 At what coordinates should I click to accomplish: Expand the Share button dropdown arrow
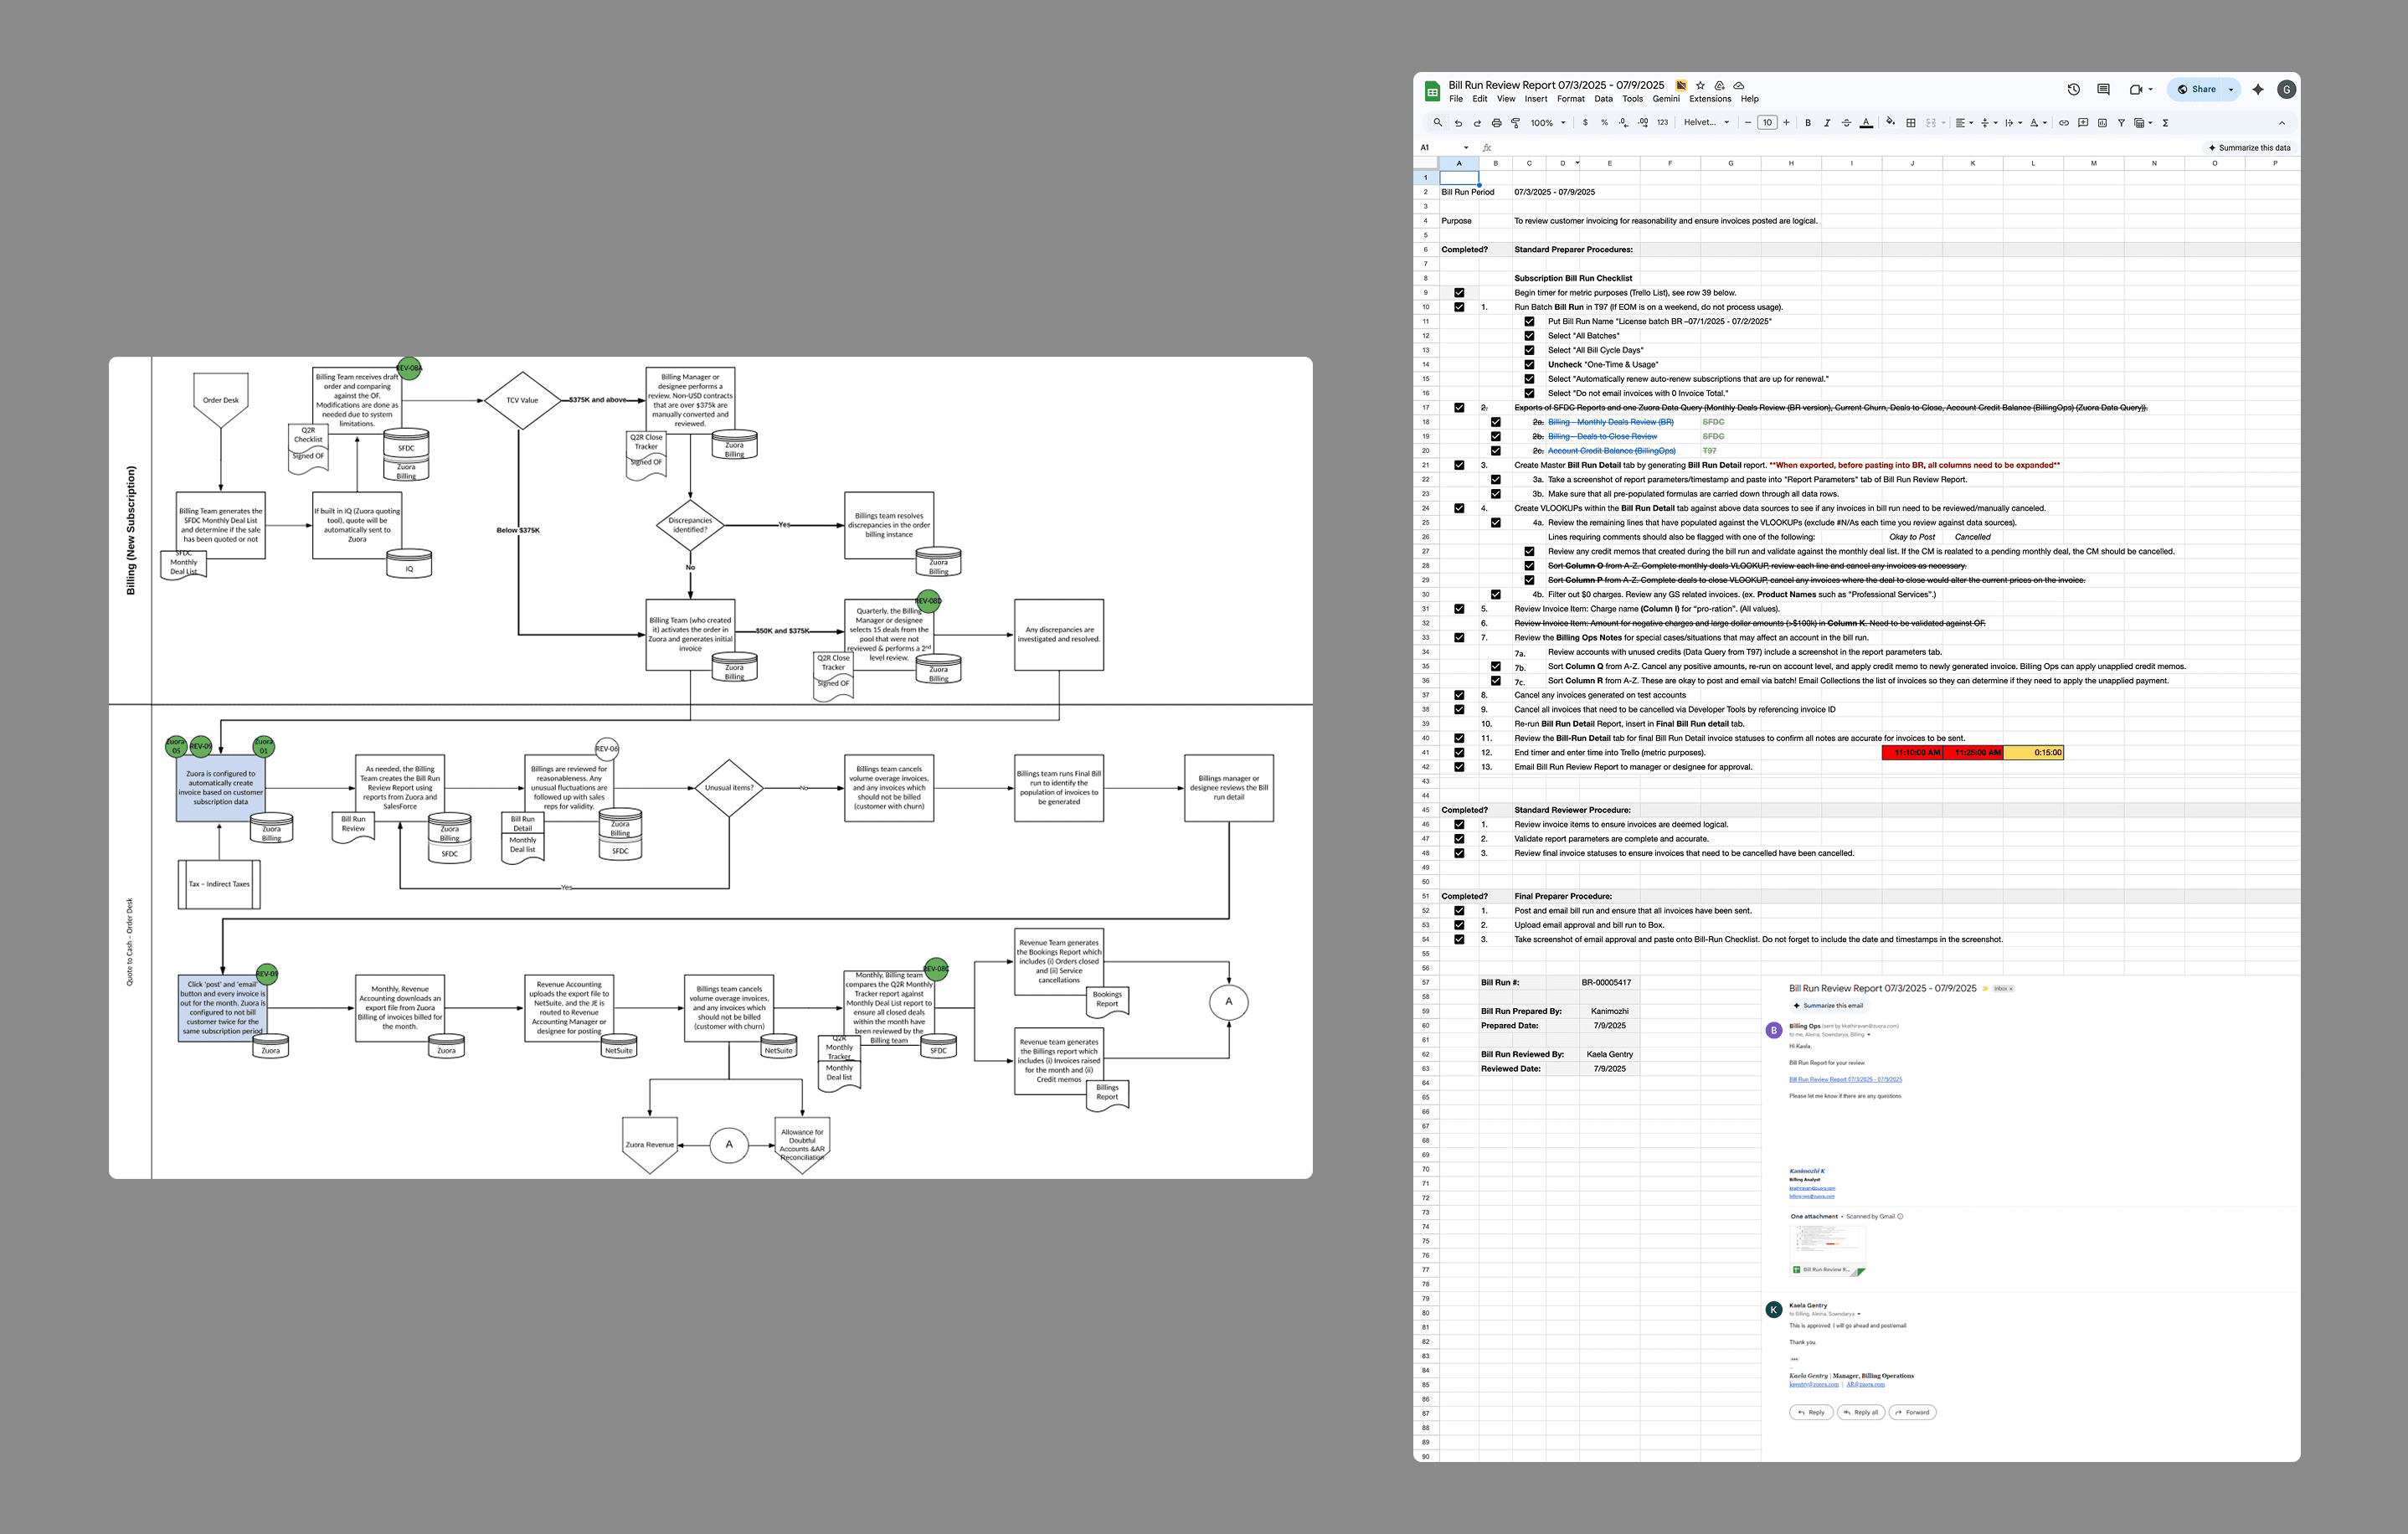click(2231, 89)
